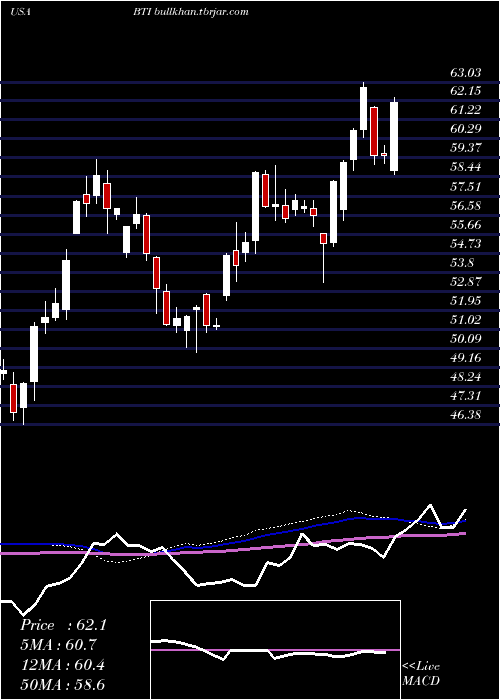Click the 55.66 price axis label
Screen dimensions: 500x700
(x=465, y=225)
